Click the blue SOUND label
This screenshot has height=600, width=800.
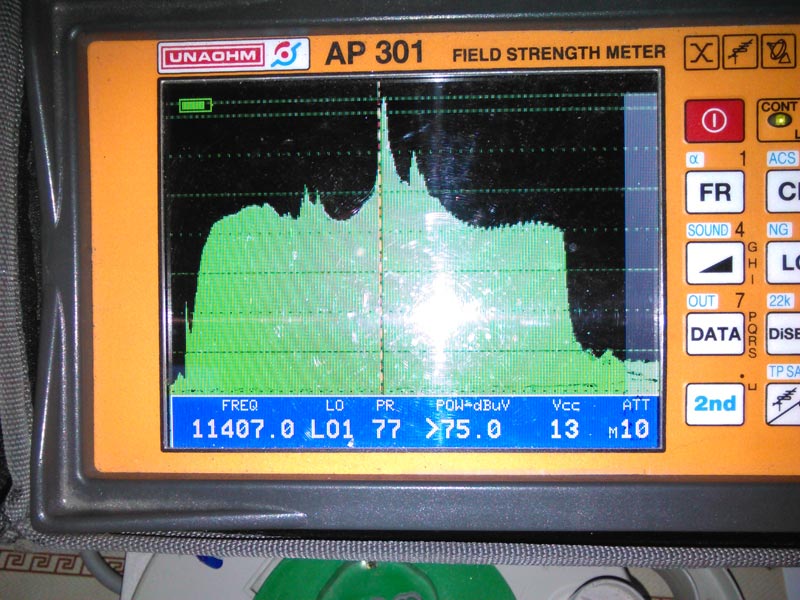[708, 231]
